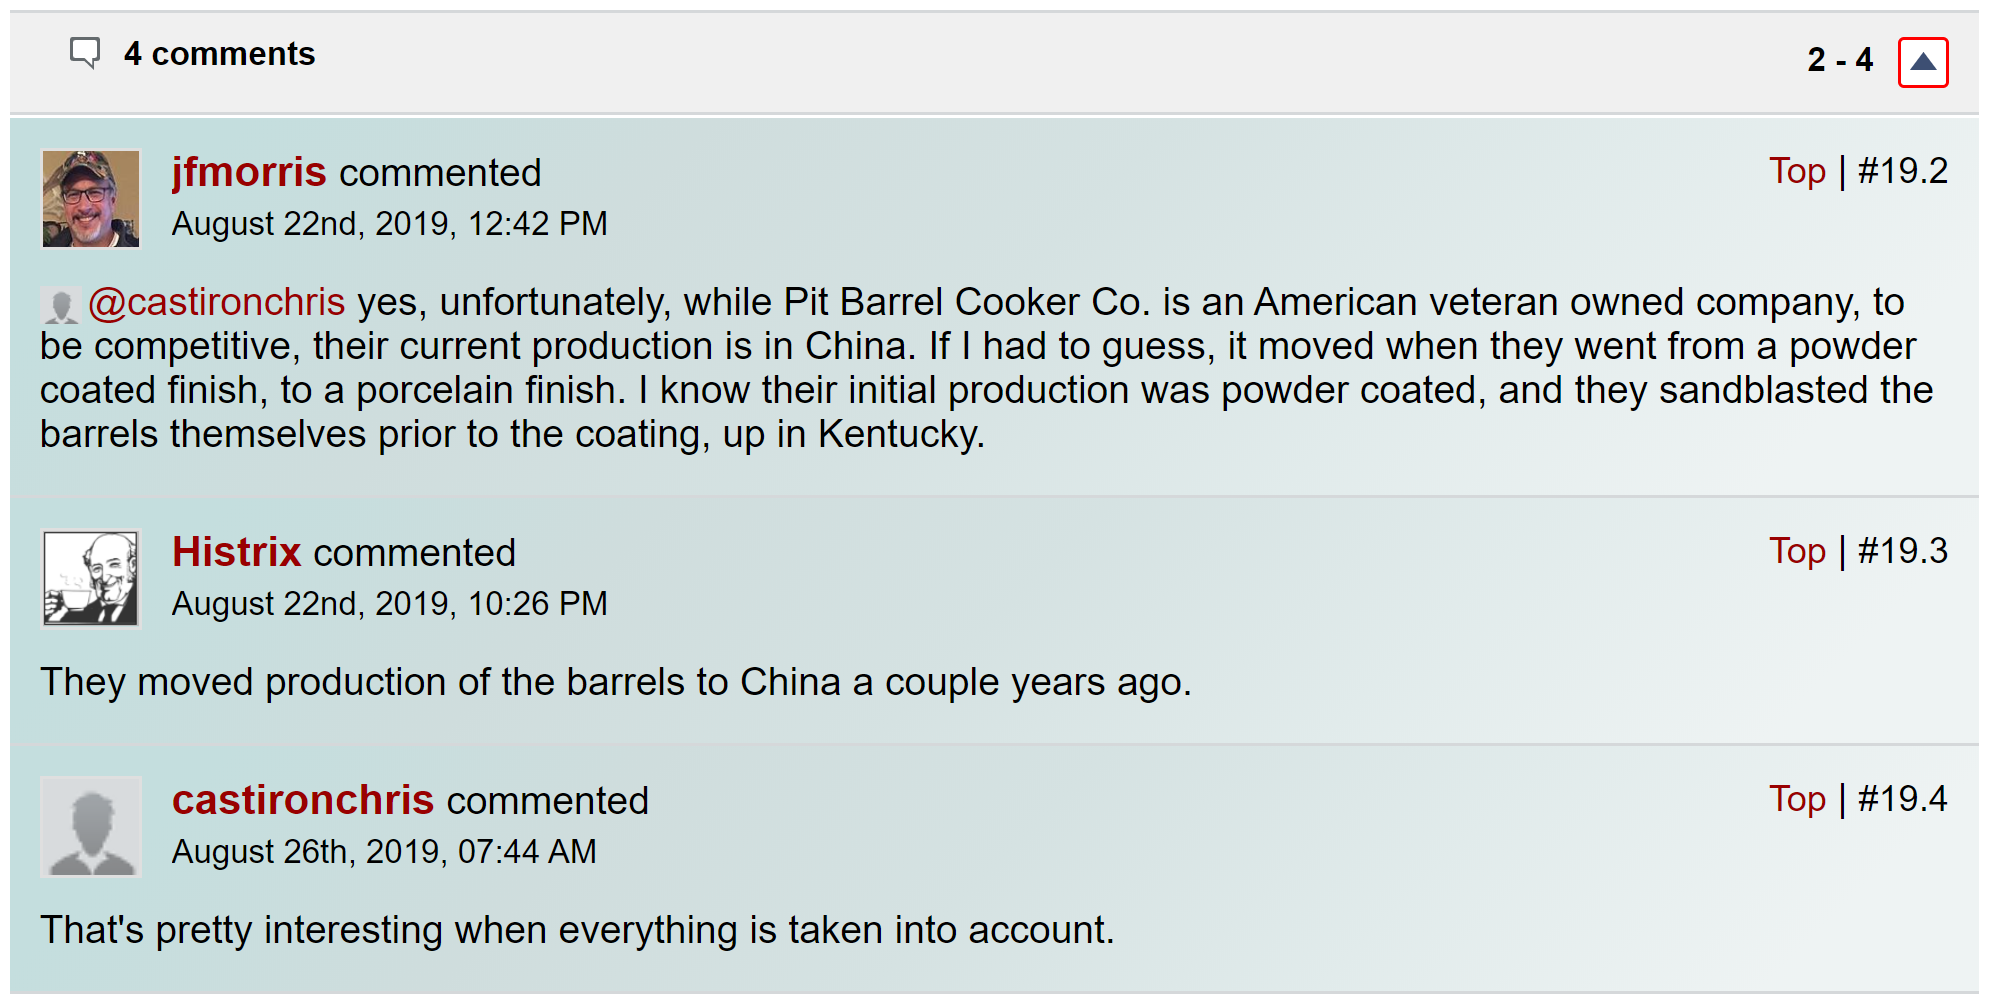Click the 4 comments heading
The width and height of the screenshot is (2003, 1004).
219,54
